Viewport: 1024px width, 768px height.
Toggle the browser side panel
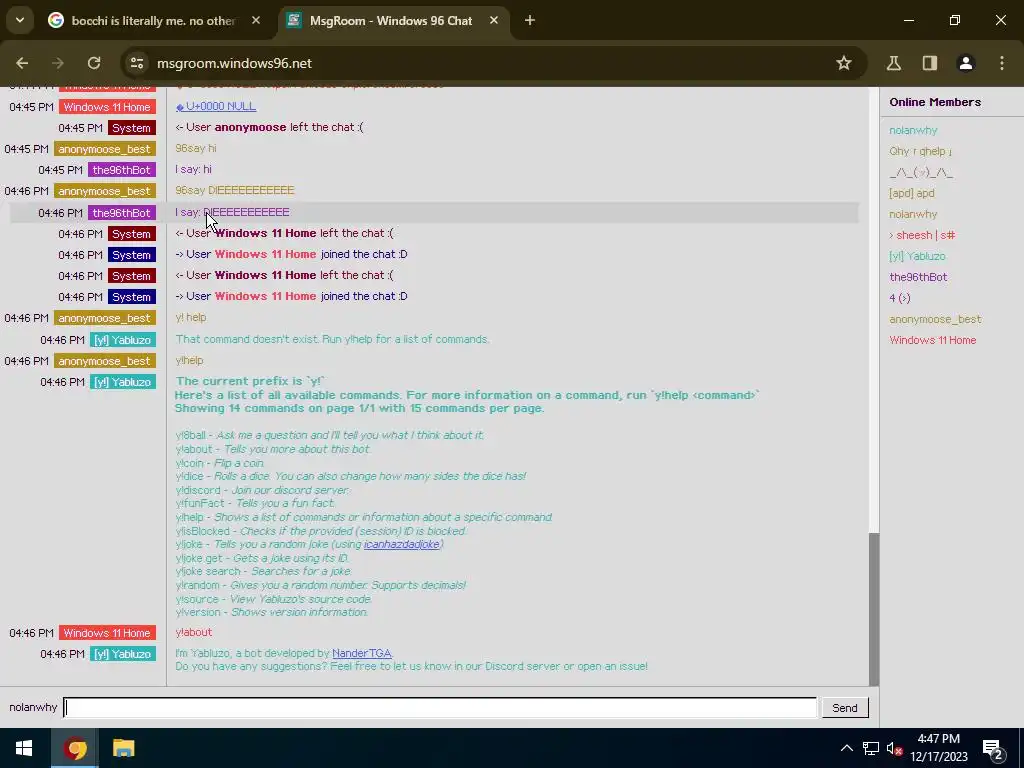pos(930,63)
